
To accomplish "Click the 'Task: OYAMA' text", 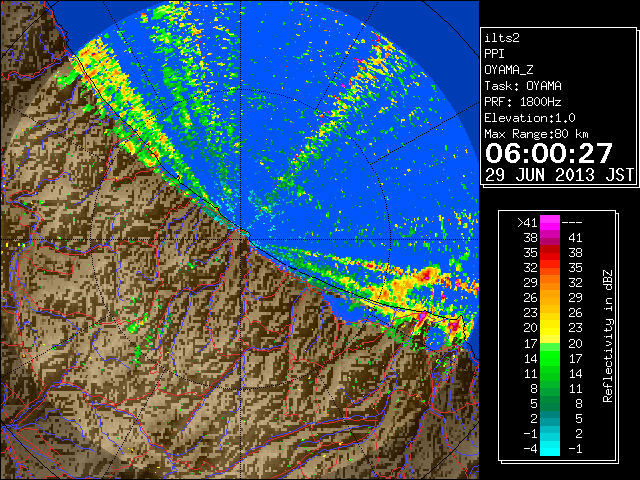I will [523, 86].
